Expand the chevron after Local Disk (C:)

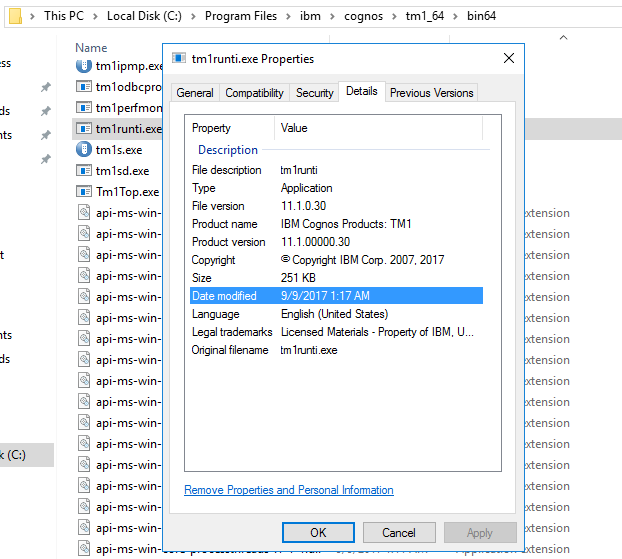(x=193, y=16)
